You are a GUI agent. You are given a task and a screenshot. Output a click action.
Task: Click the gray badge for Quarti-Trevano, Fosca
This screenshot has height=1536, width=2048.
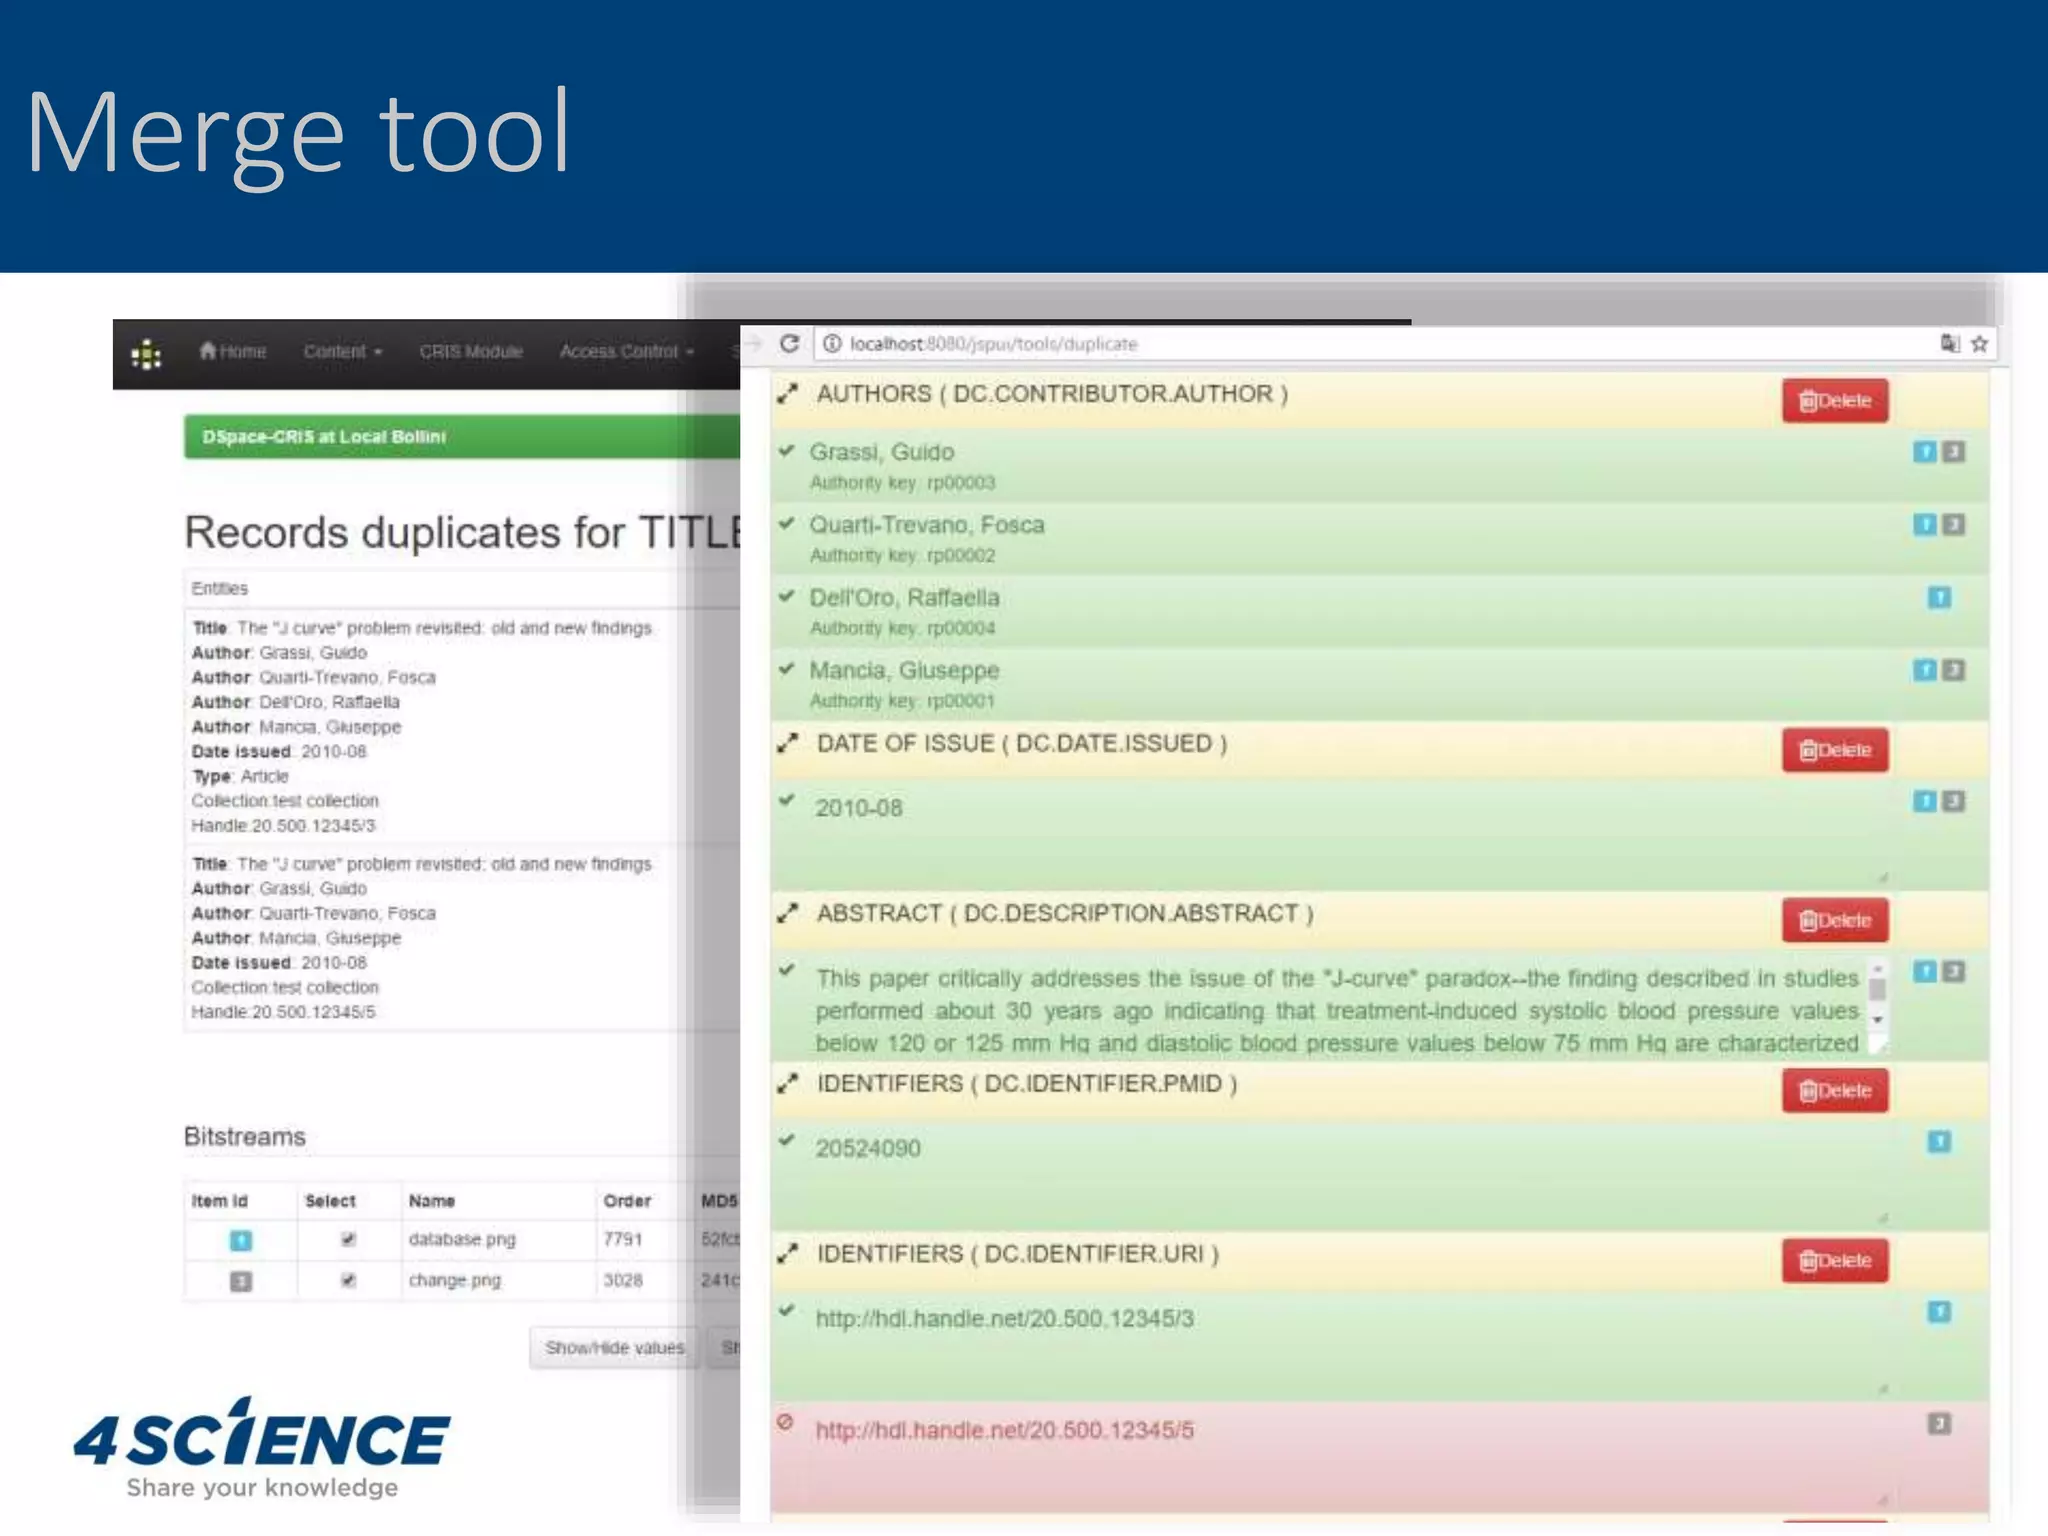1954,525
